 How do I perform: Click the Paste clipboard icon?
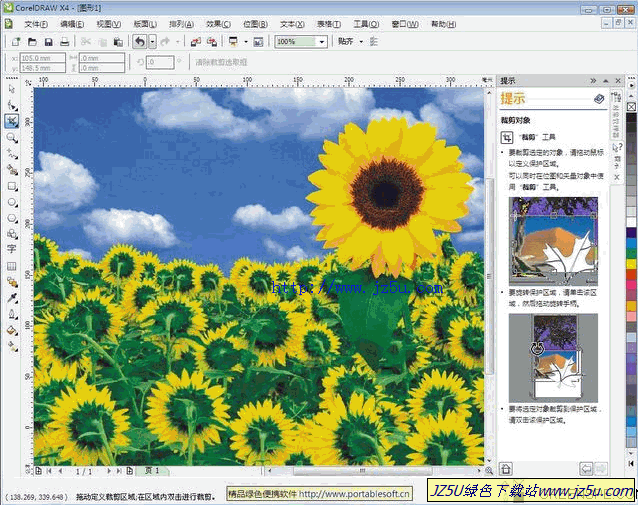[118, 42]
